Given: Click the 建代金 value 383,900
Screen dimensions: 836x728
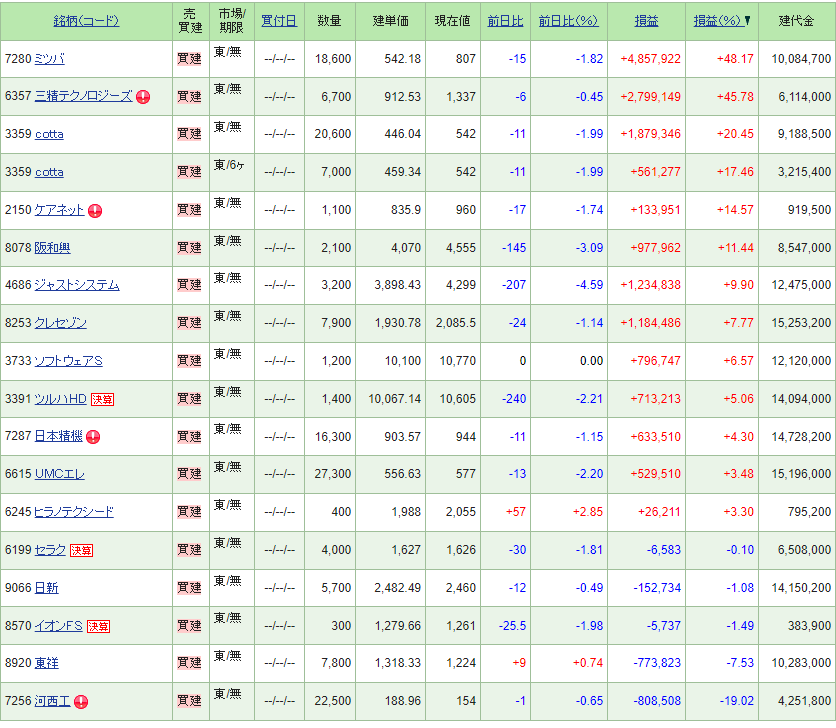Looking at the screenshot, I should pyautogui.click(x=809, y=626).
